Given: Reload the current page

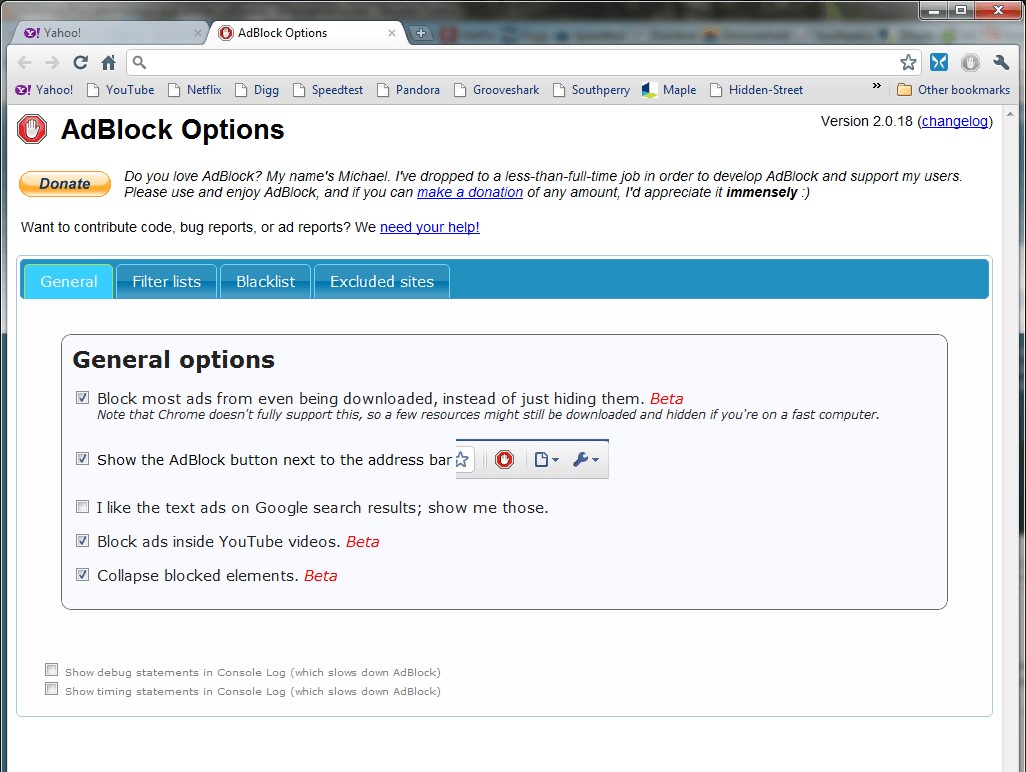Looking at the screenshot, I should 80,61.
